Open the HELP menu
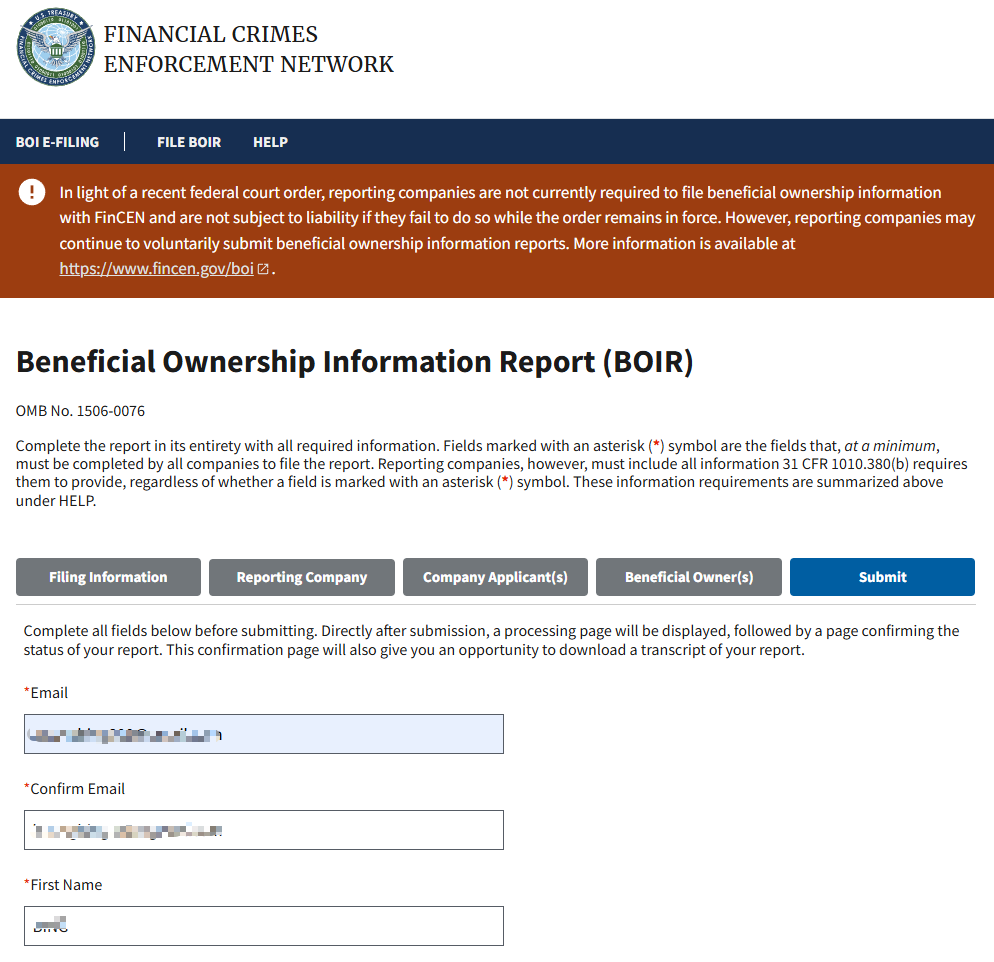 pos(270,142)
